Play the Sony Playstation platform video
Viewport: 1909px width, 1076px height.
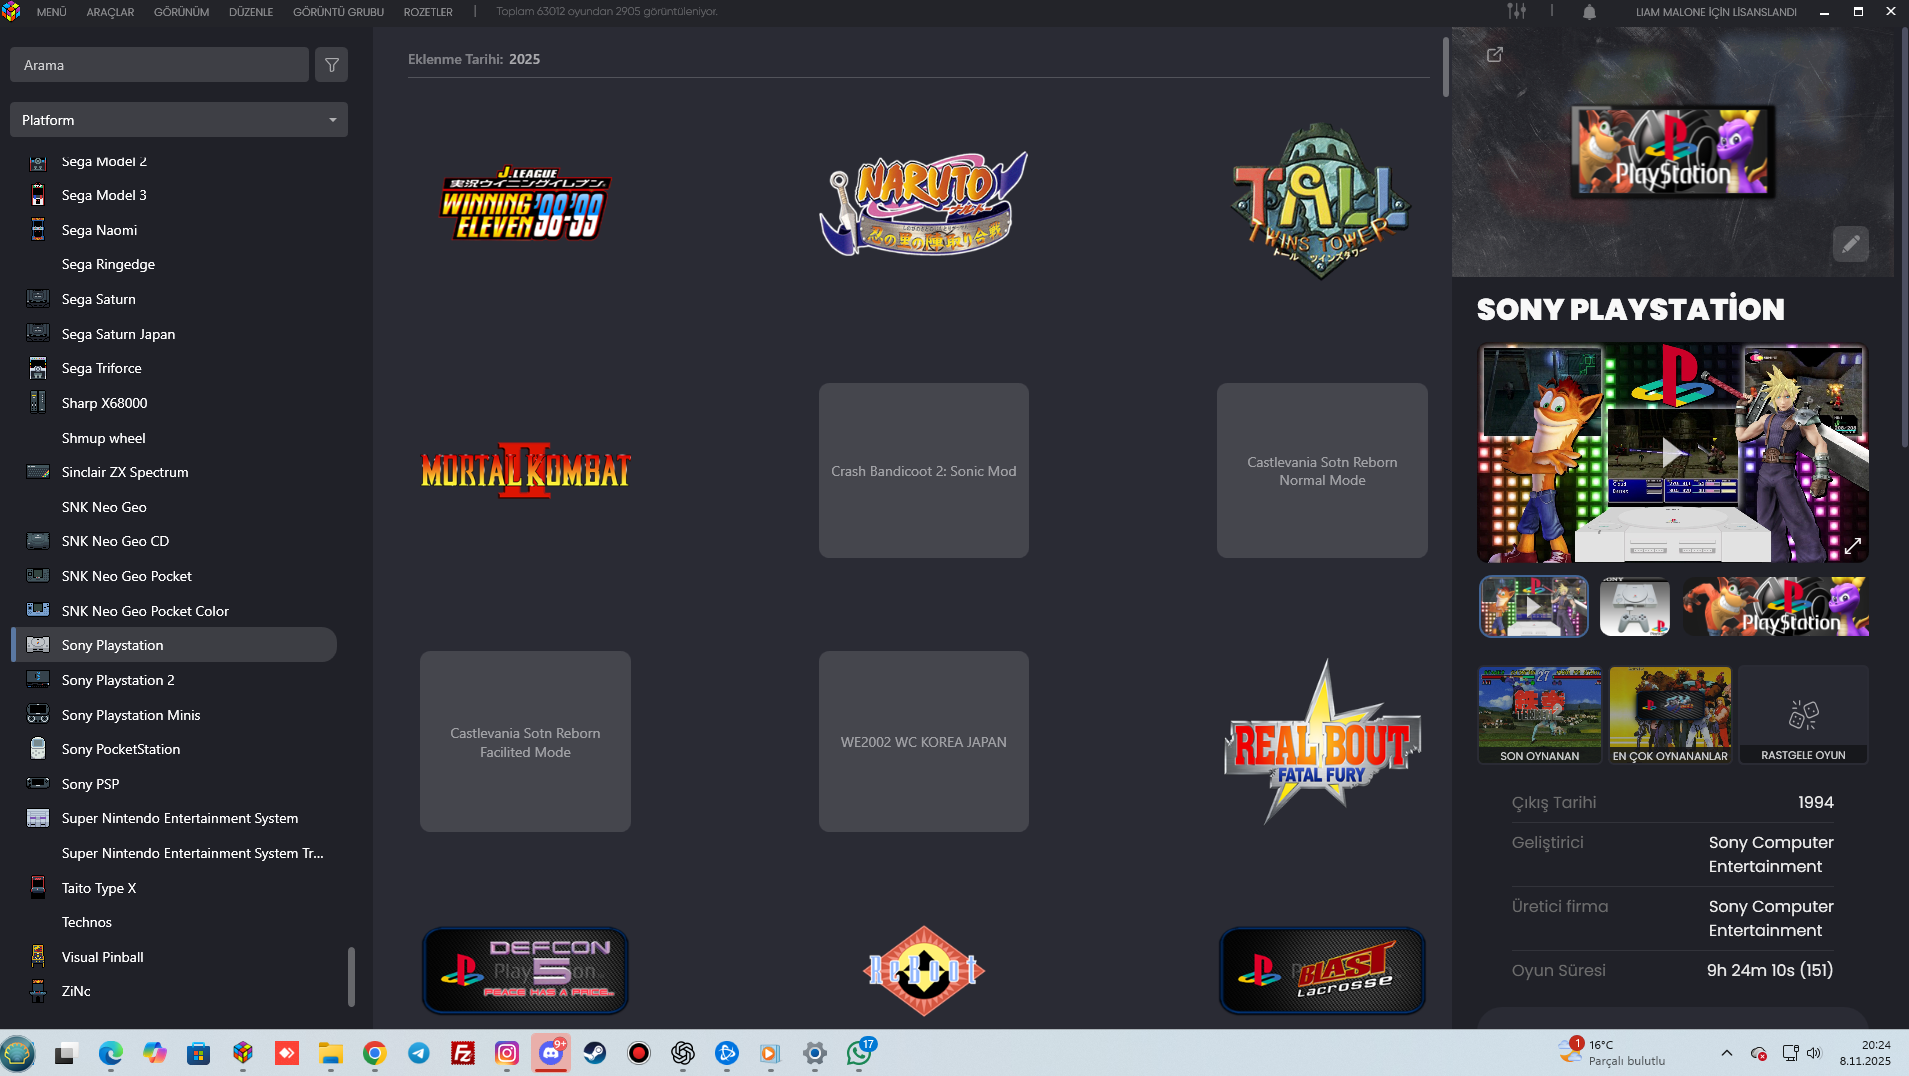[1672, 453]
